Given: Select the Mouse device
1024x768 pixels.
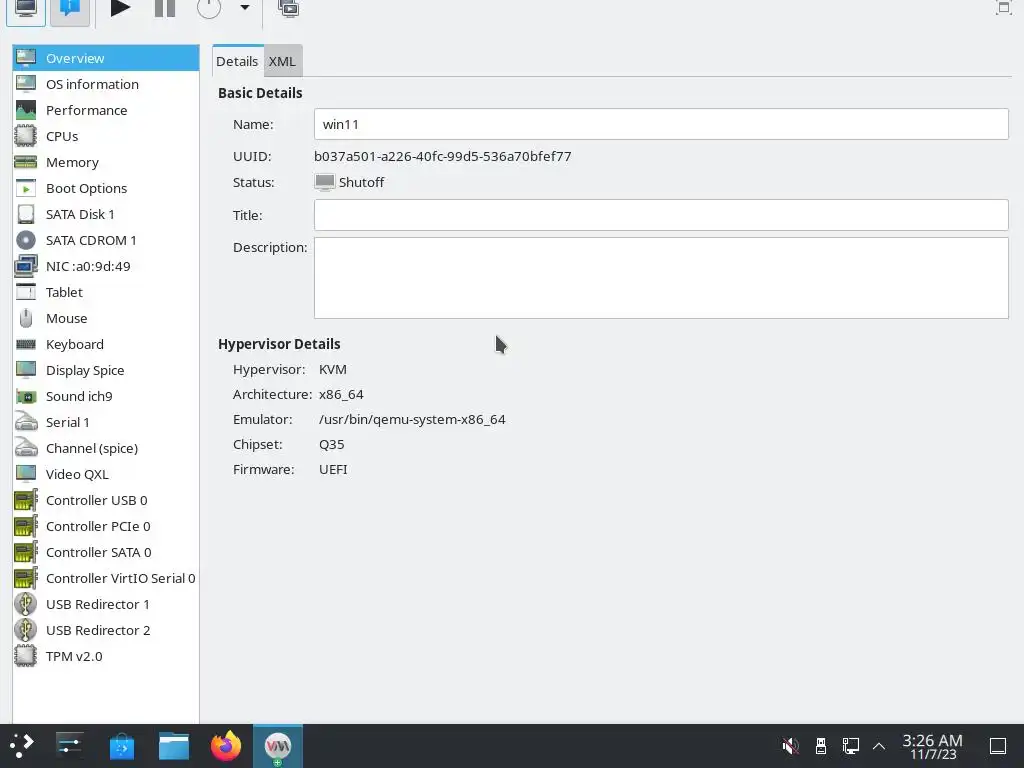Looking at the screenshot, I should 106,318.
